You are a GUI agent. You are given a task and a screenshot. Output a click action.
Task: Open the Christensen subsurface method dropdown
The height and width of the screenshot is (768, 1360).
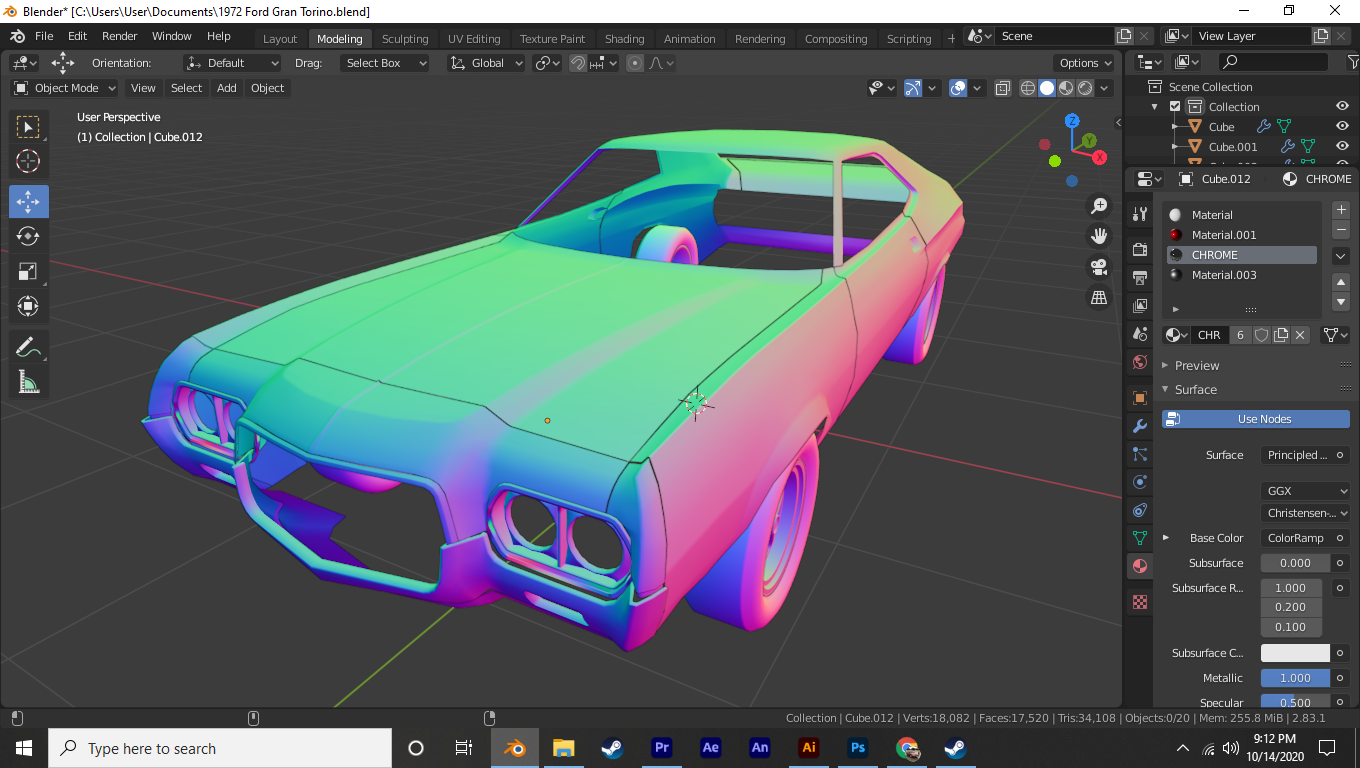tap(1305, 513)
